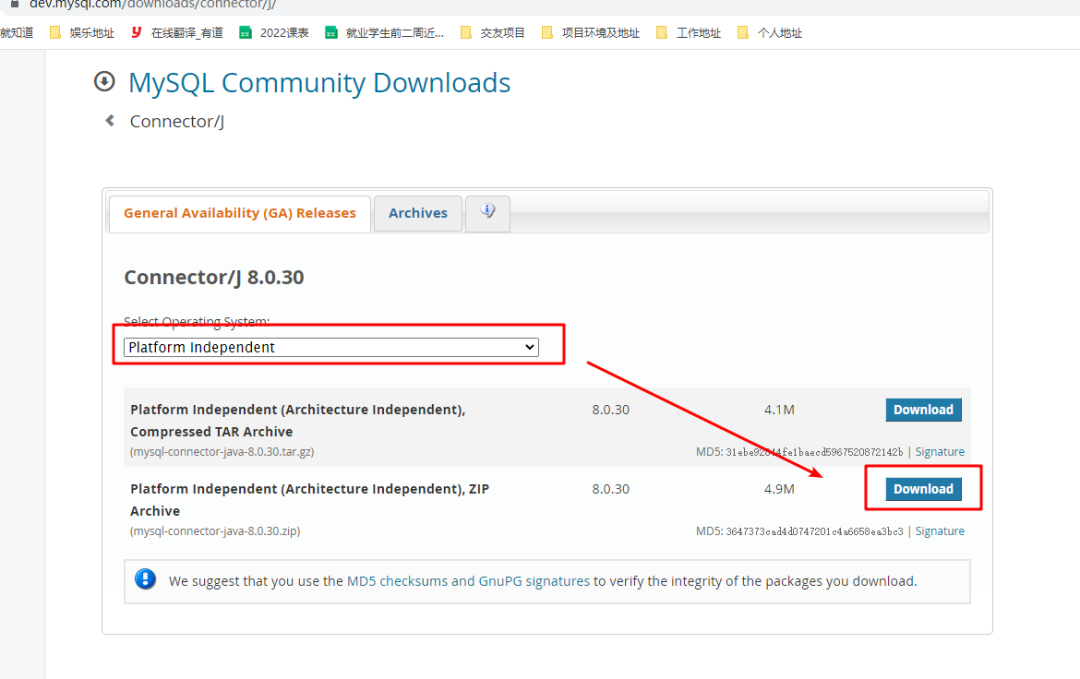Click the MD5 hash of the tar.gz file
Screen dimensions: 1080x679
814,452
